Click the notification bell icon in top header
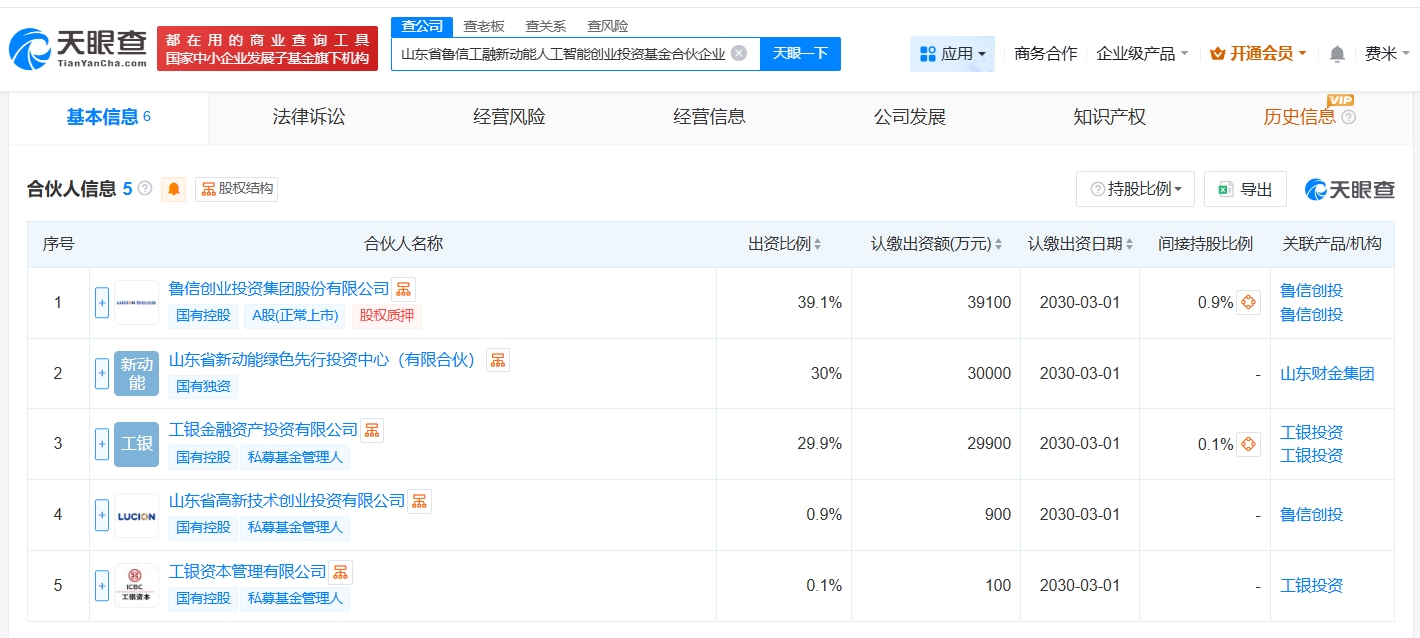This screenshot has height=638, width=1420. pos(1337,54)
